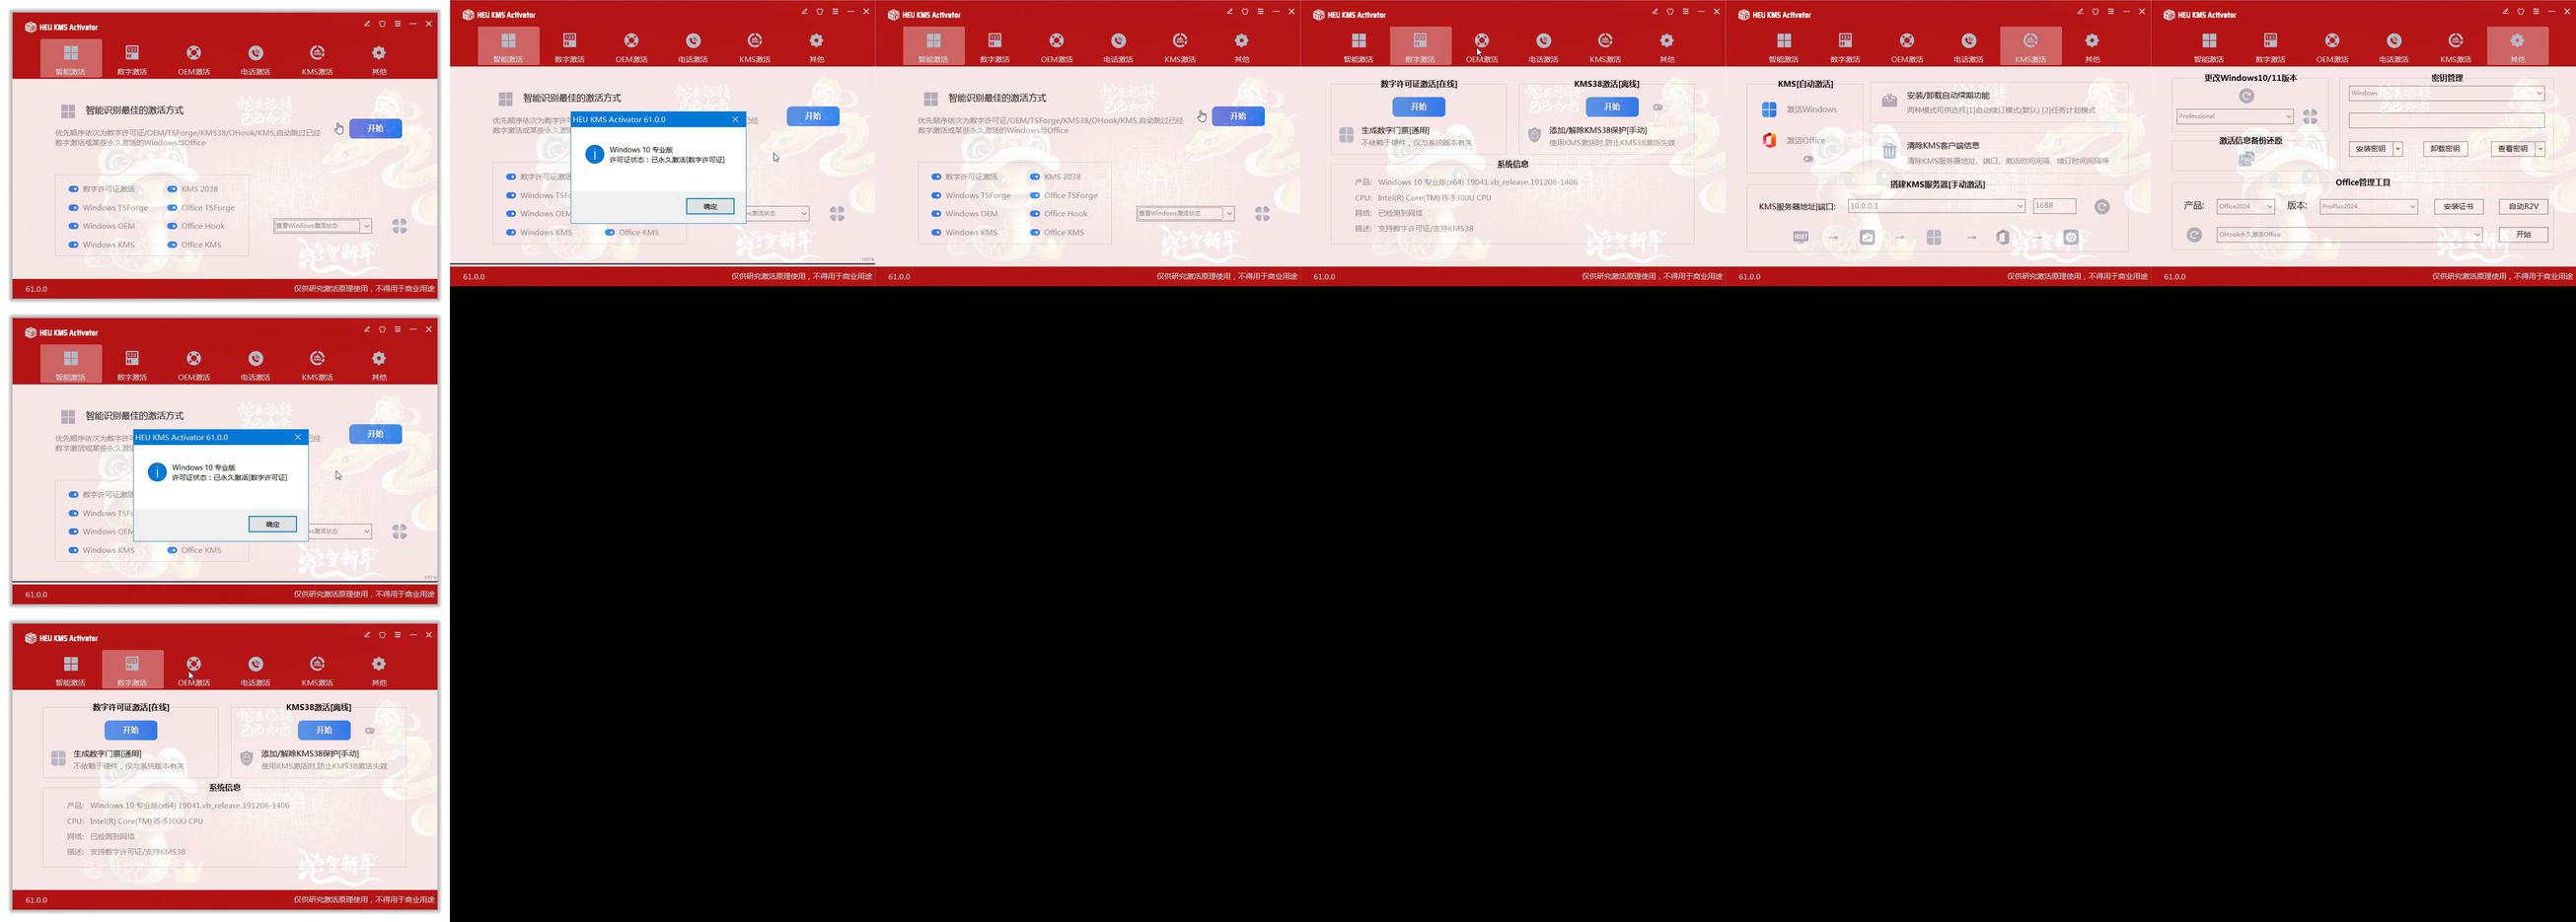This screenshot has height=922, width=2576.
Task: Click the 激活Windows icon under KMS自动激活
Action: [1769, 109]
